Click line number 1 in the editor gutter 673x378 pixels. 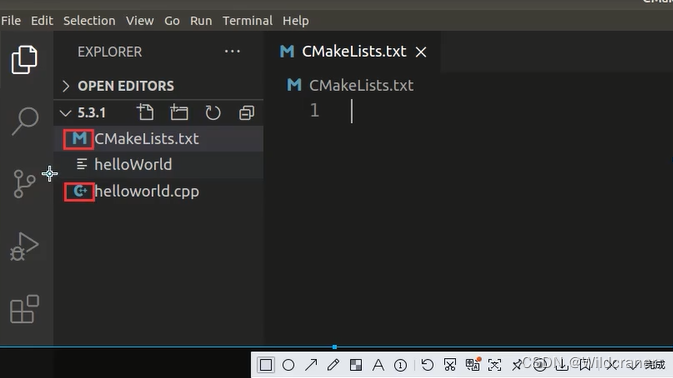coord(315,111)
